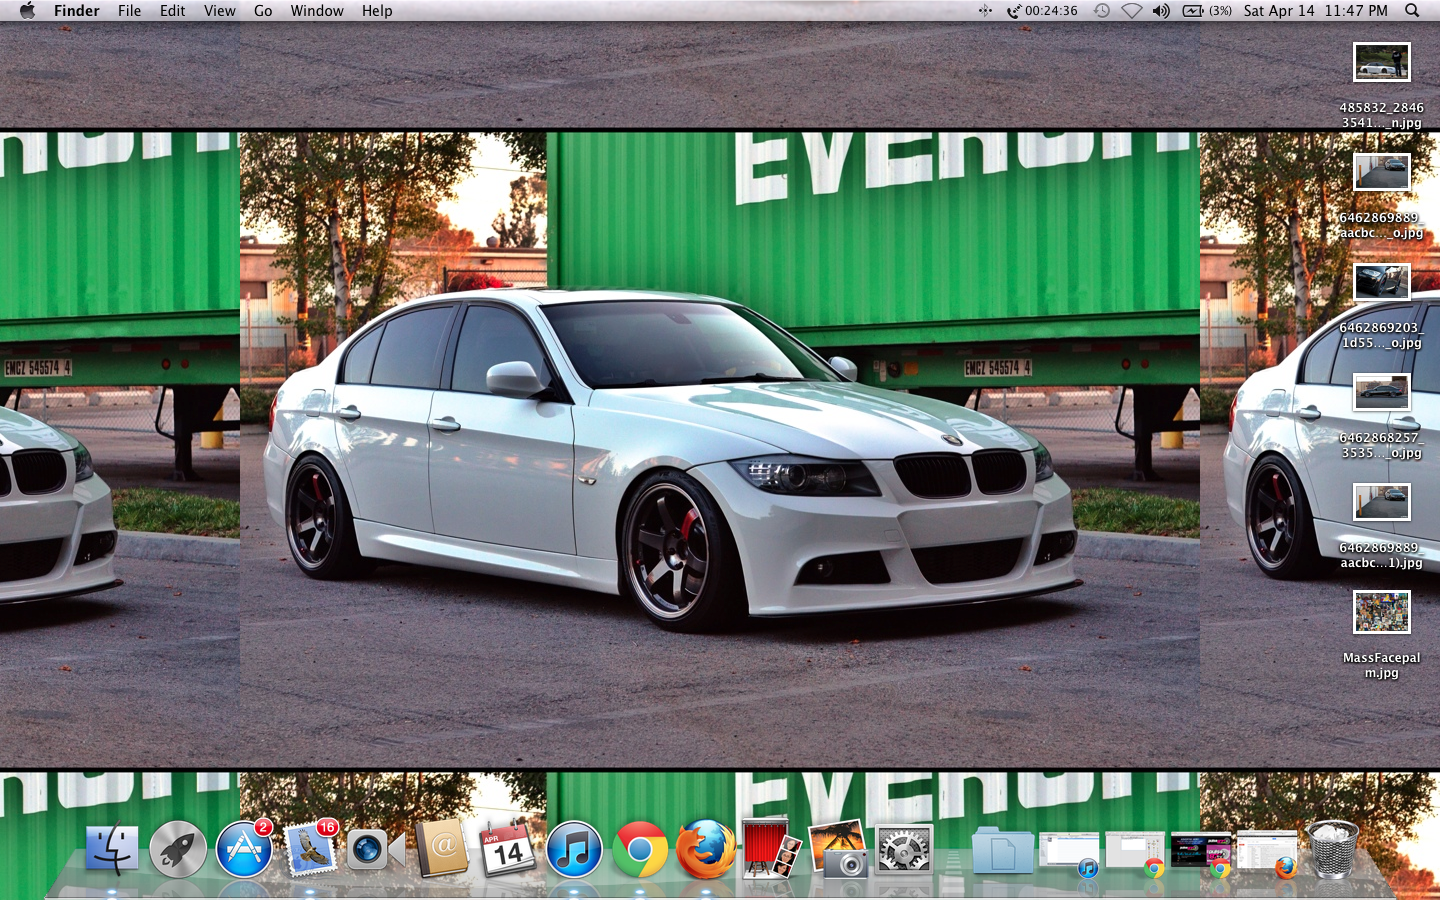Open the date and time menu
1440x900 pixels.
(1315, 11)
